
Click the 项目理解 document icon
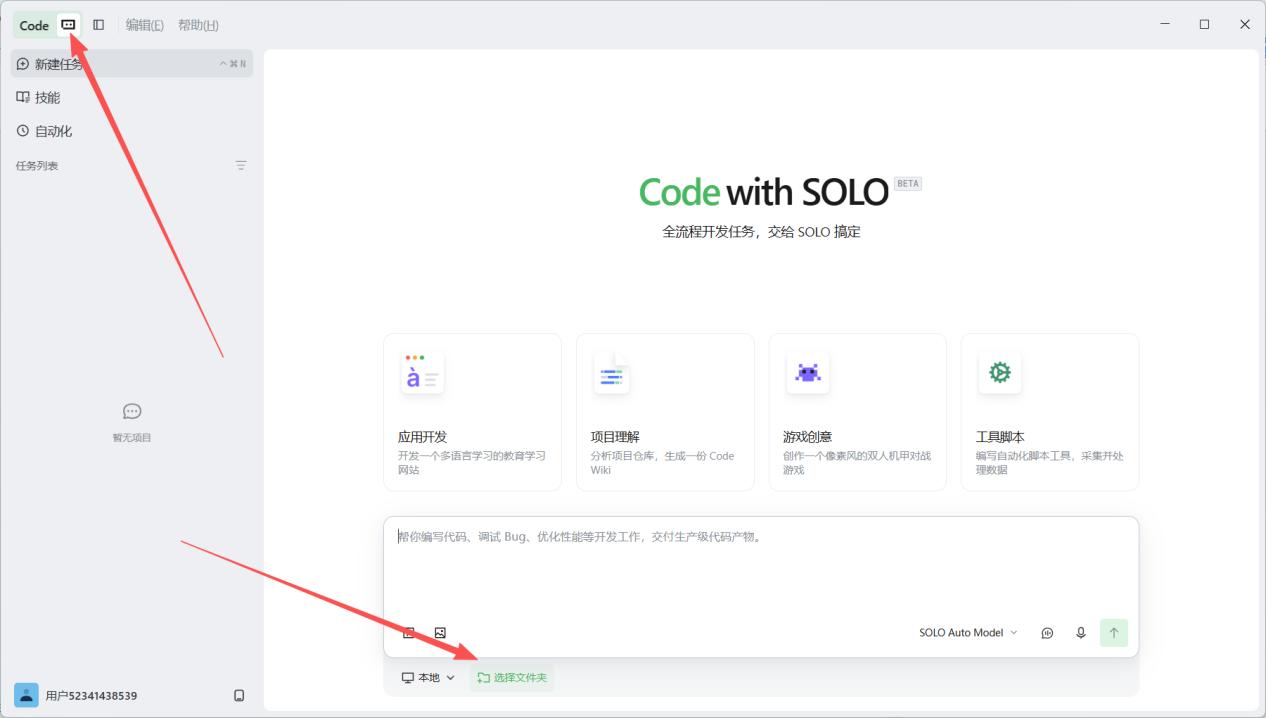(x=612, y=373)
